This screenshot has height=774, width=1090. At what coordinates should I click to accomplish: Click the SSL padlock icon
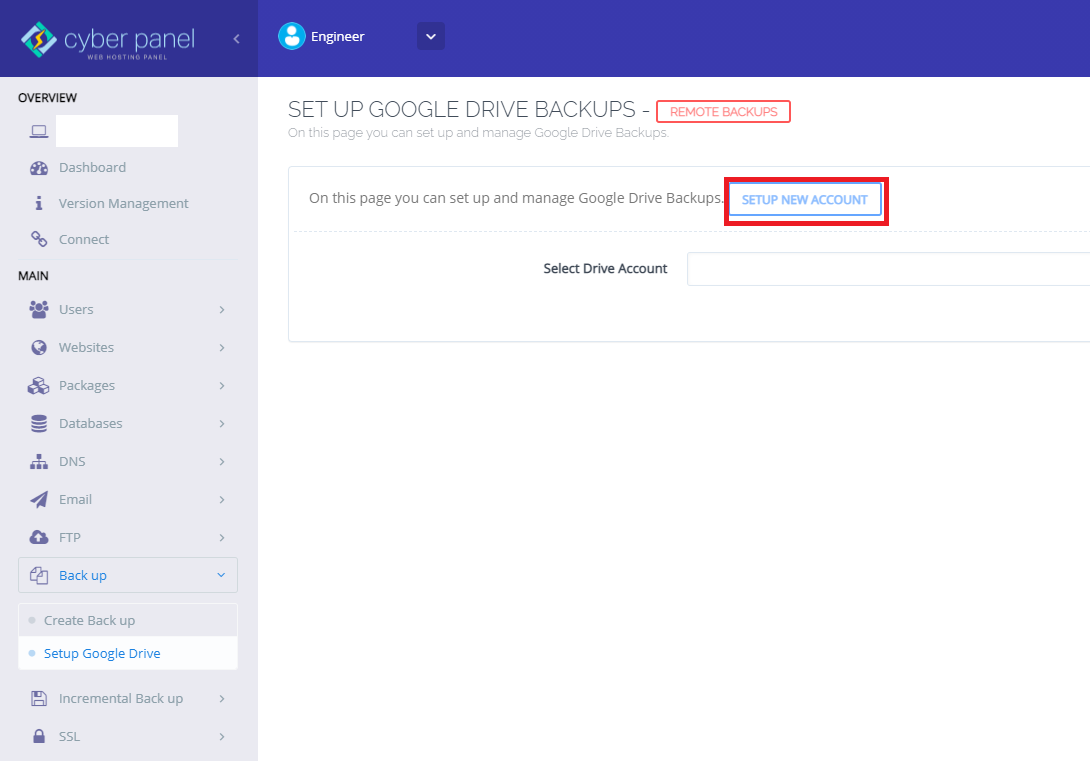point(39,736)
